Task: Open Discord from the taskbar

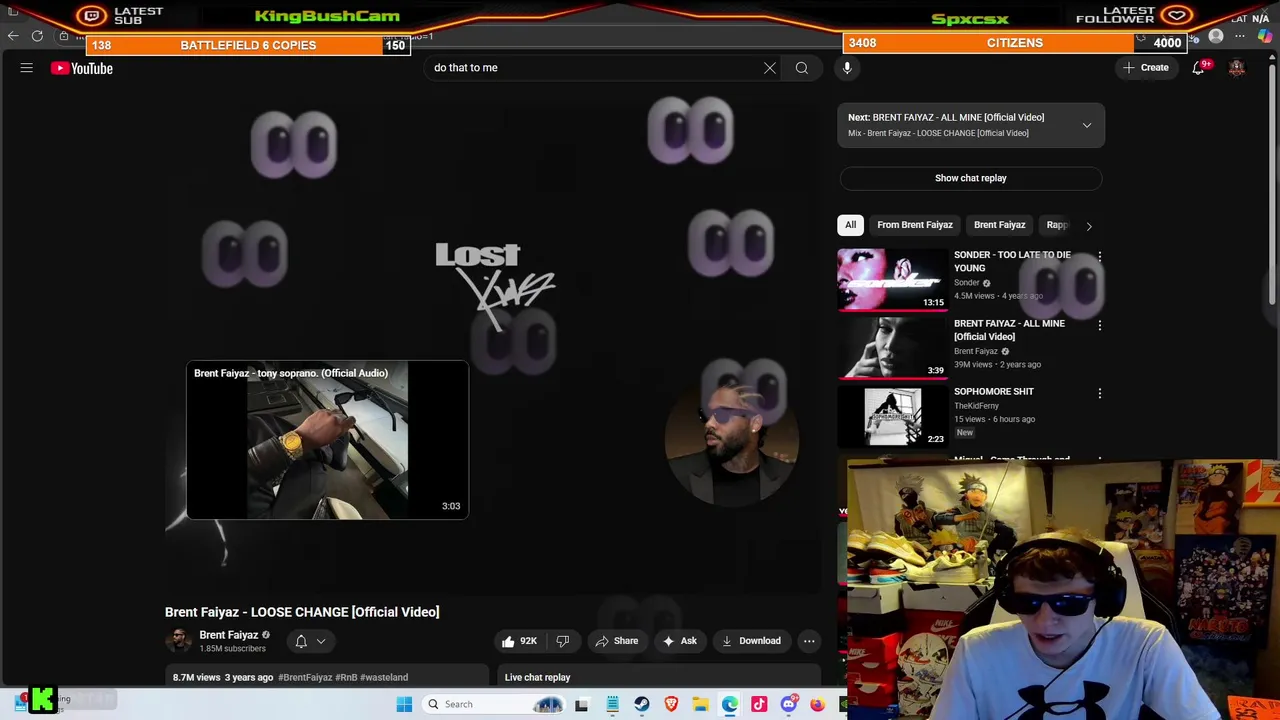Action: (x=788, y=704)
